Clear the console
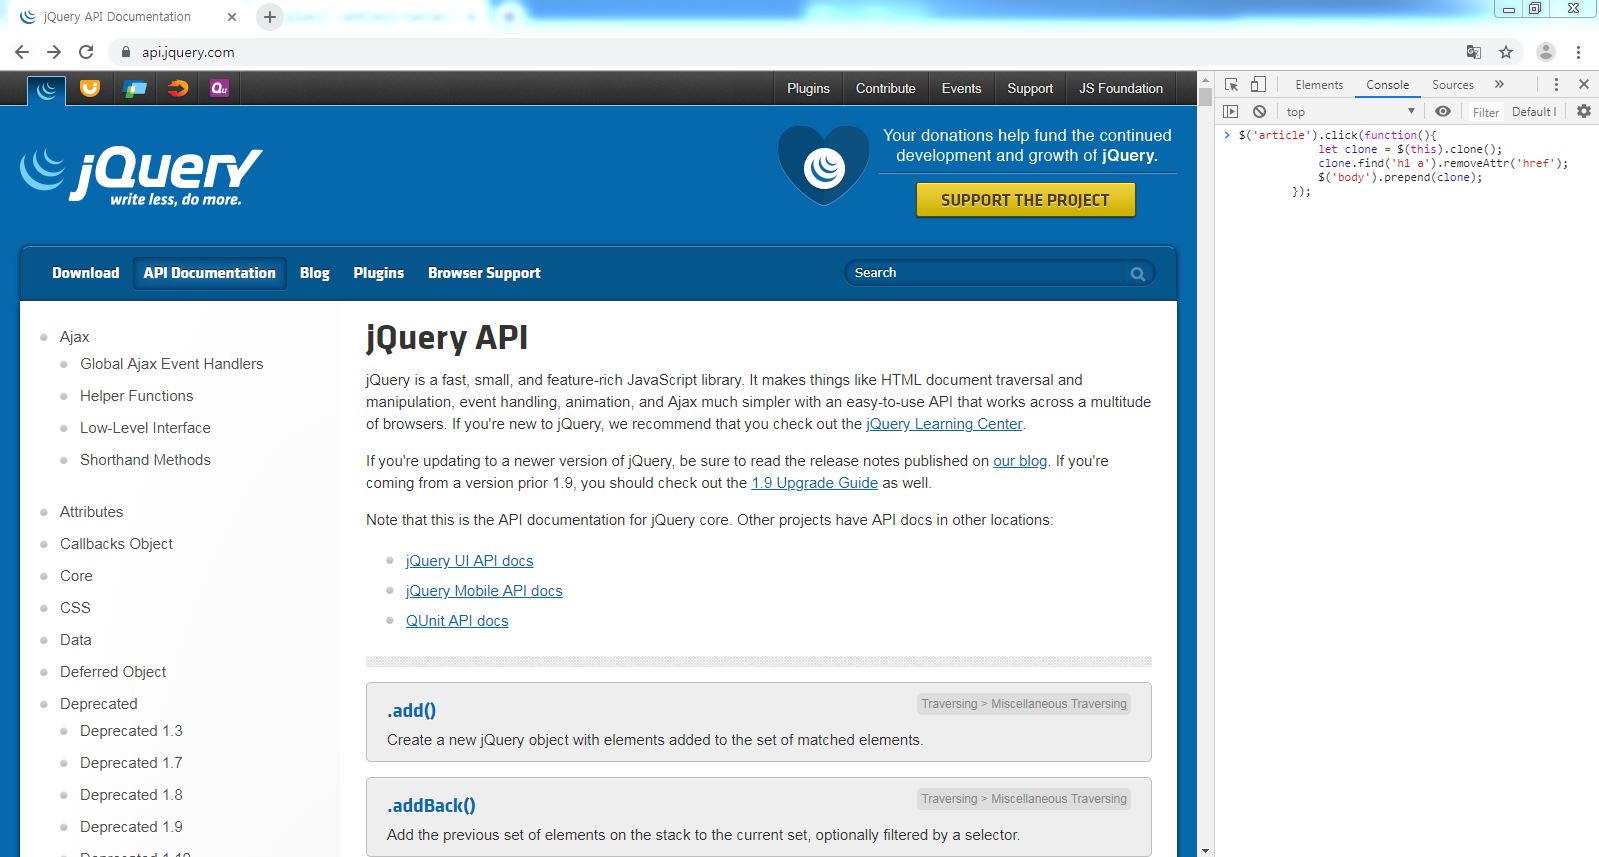Image resolution: width=1599 pixels, height=857 pixels. pos(1260,112)
